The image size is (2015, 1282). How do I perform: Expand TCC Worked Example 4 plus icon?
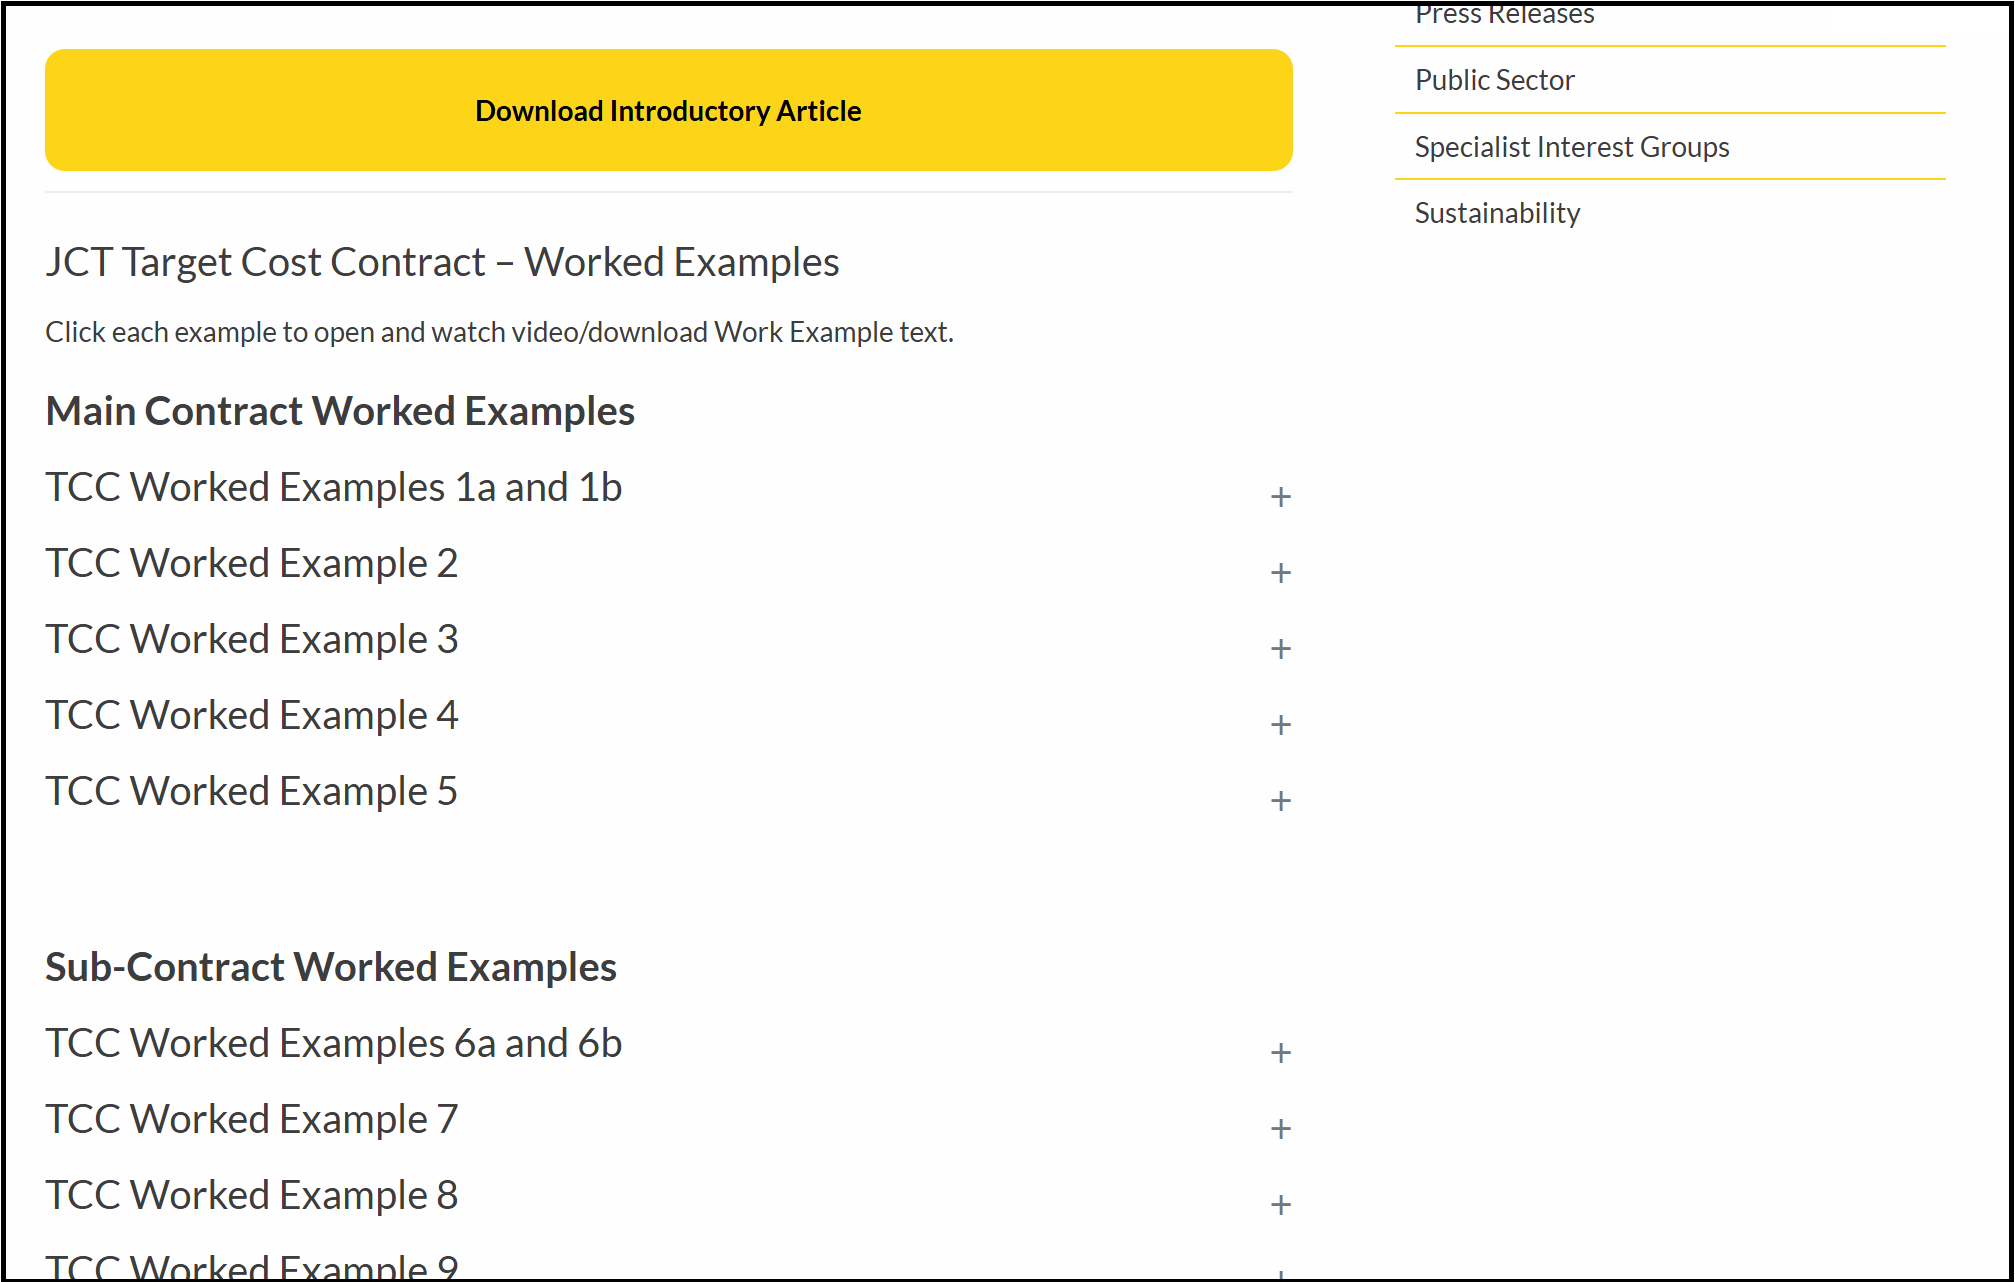coord(1280,725)
